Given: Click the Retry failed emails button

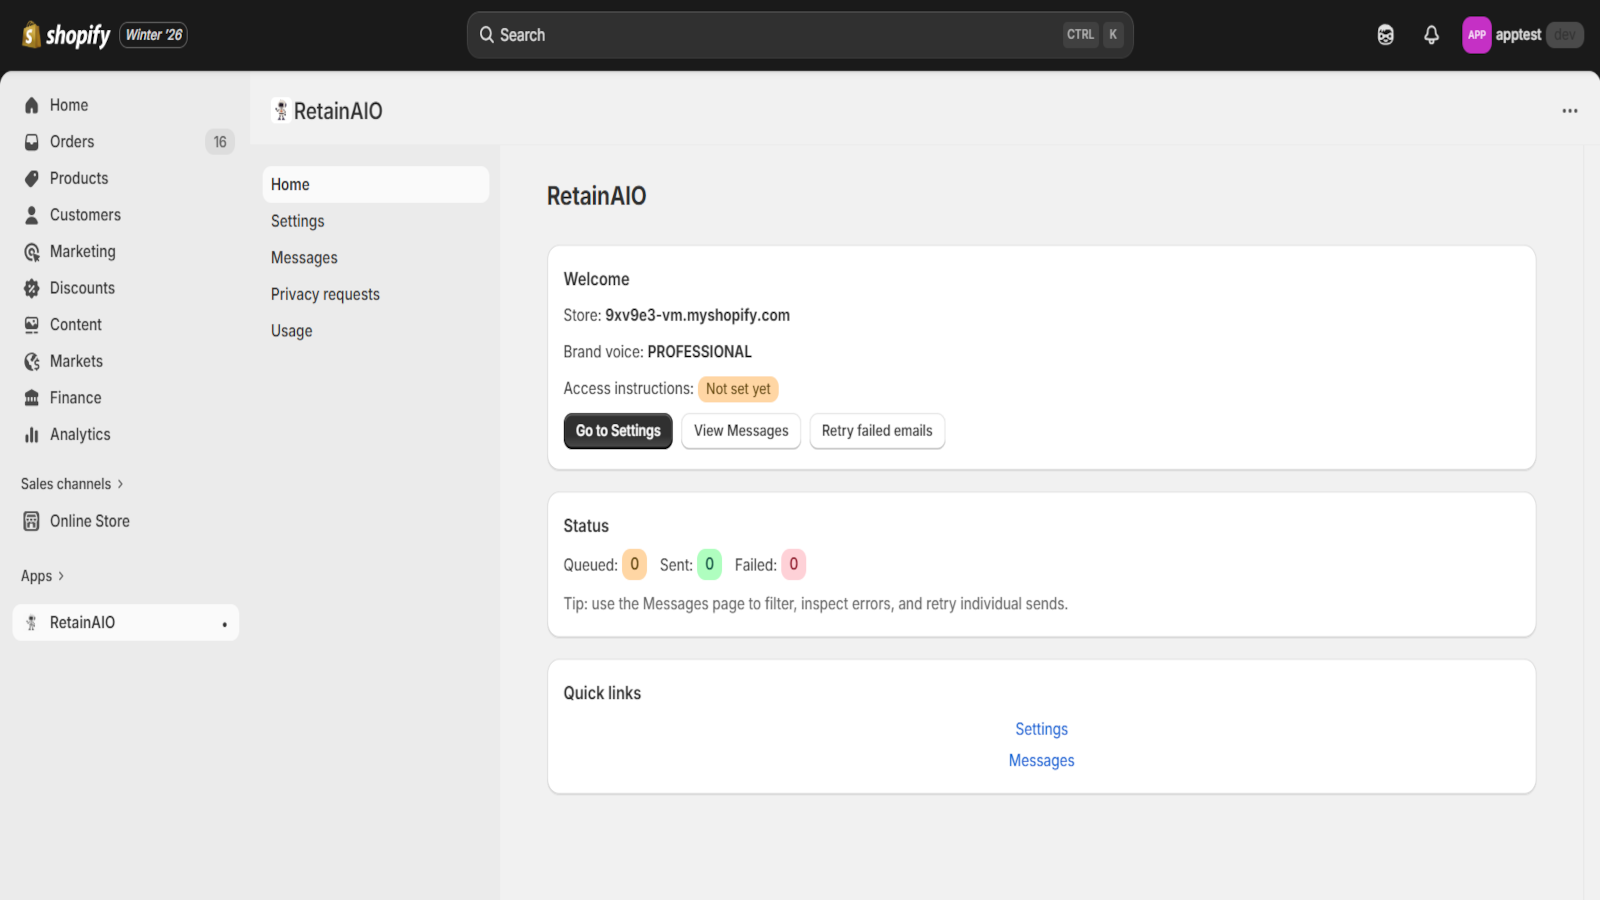Looking at the screenshot, I should (x=877, y=431).
